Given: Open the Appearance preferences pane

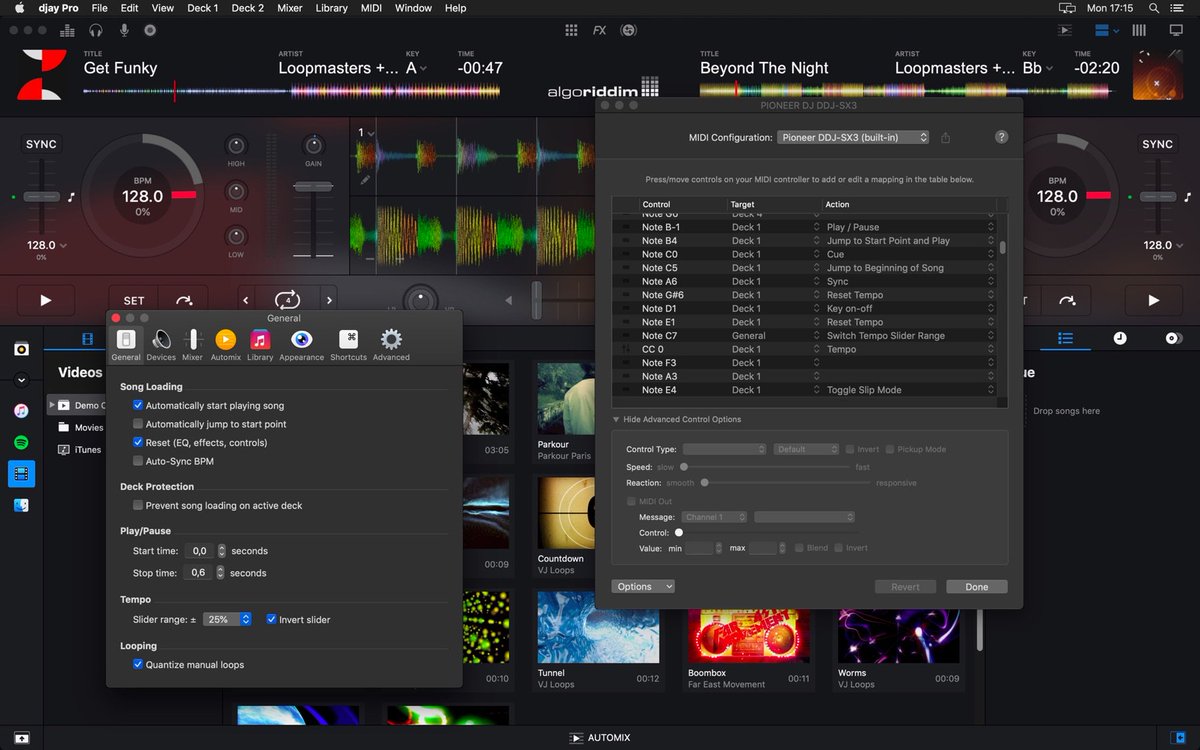Looking at the screenshot, I should 301,344.
